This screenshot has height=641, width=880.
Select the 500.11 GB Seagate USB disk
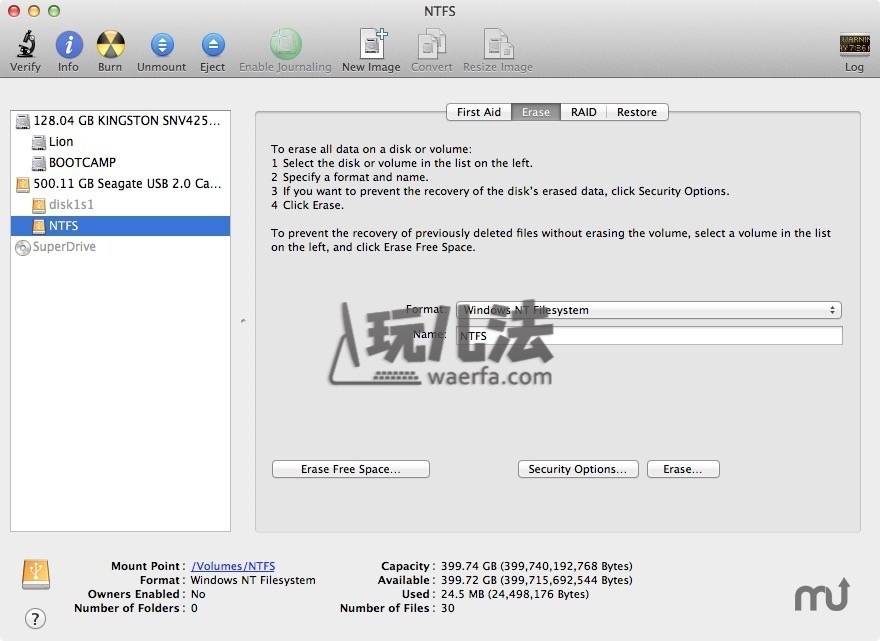pyautogui.click(x=126, y=184)
